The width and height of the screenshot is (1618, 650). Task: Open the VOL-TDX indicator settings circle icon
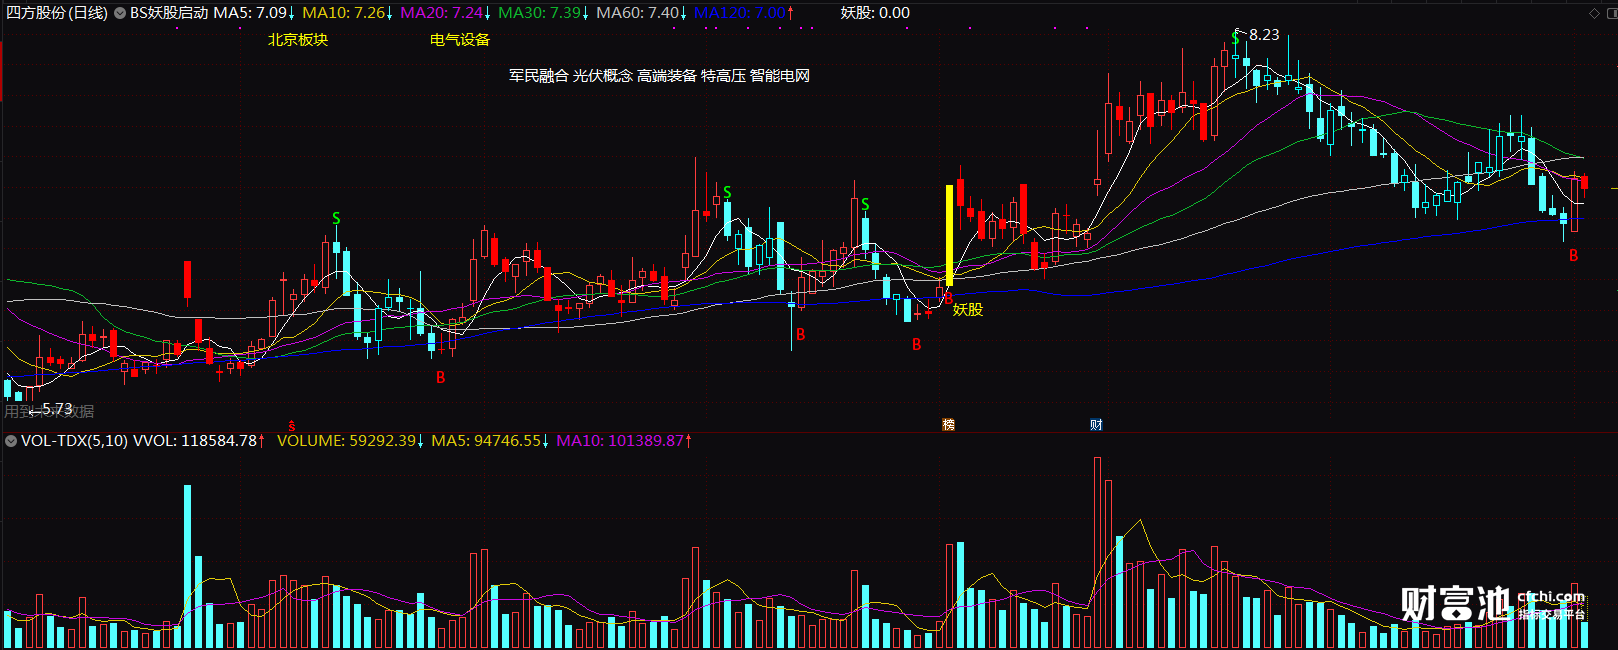pos(11,440)
